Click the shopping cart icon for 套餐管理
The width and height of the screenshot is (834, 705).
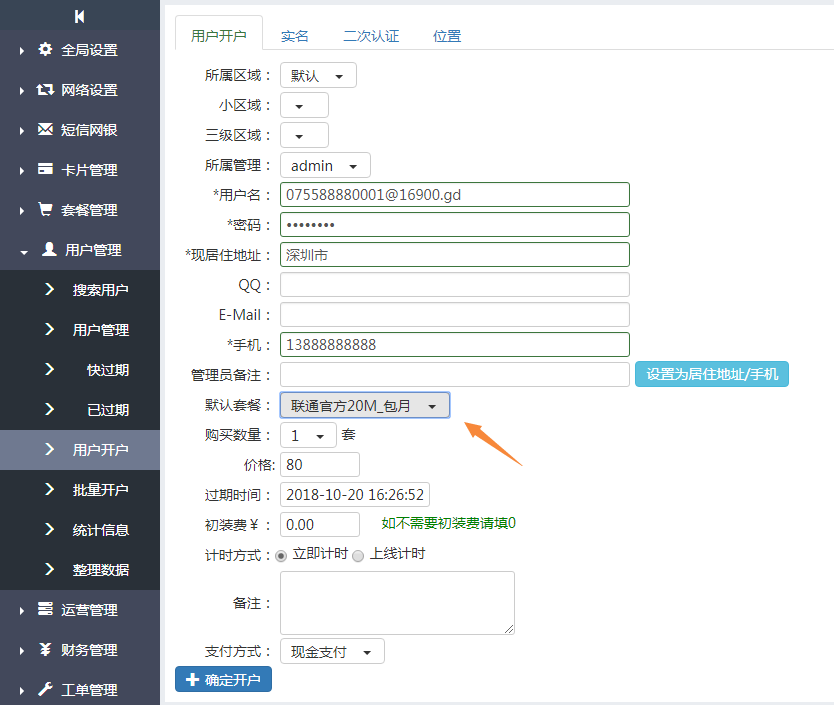tap(45, 209)
